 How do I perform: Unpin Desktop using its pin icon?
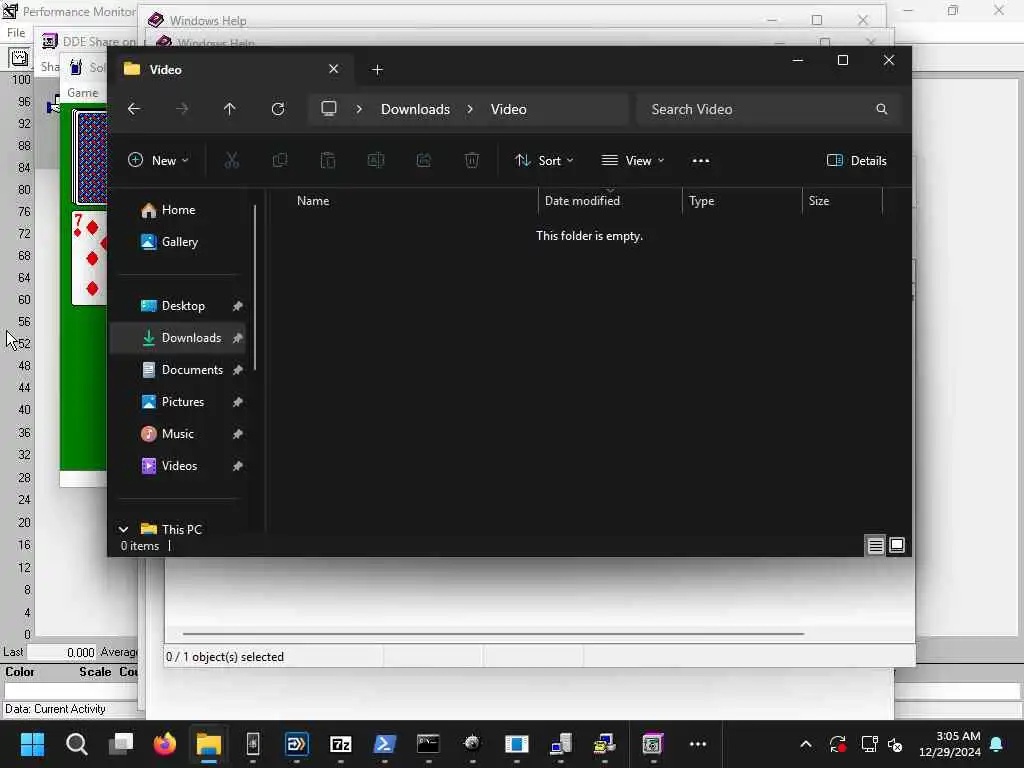[238, 306]
